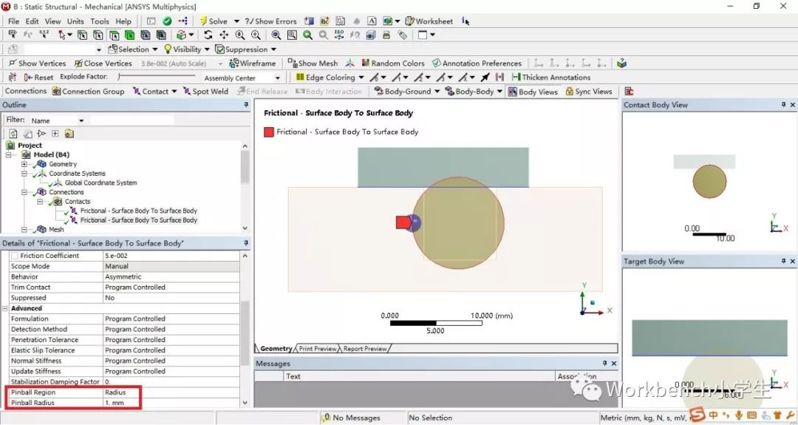The image size is (798, 425).
Task: Click the printer icon in toolbar
Action: click(386, 35)
